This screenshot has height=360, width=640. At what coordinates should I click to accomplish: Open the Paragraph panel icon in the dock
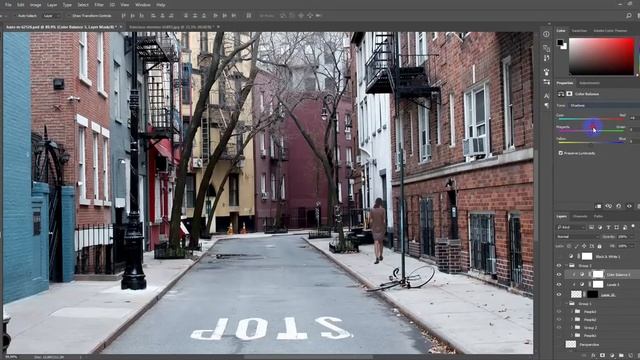click(546, 105)
